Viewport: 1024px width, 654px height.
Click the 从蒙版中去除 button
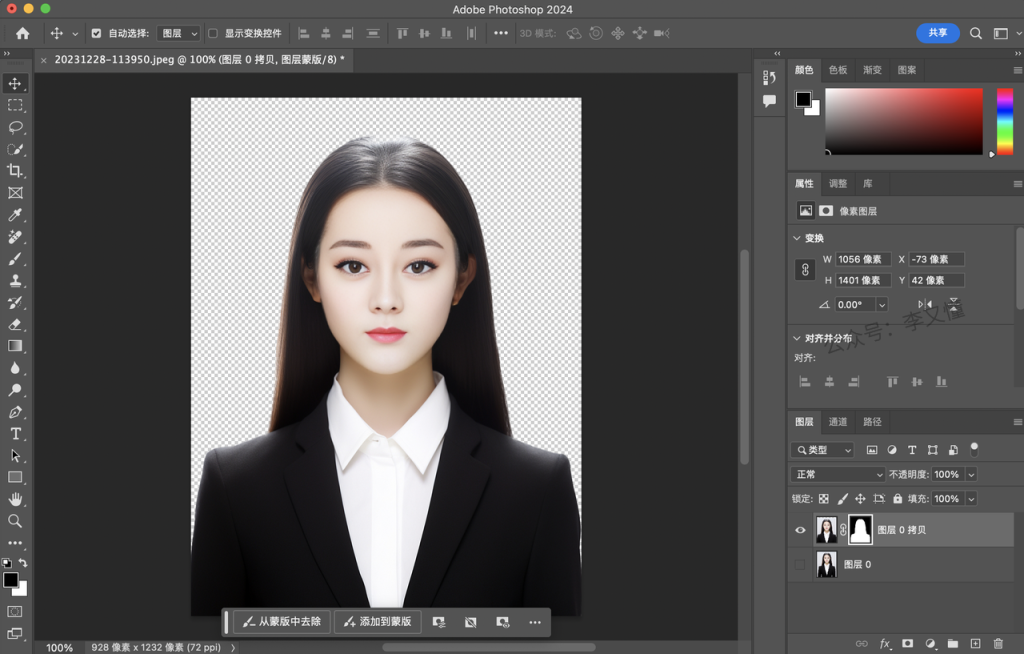click(x=282, y=622)
